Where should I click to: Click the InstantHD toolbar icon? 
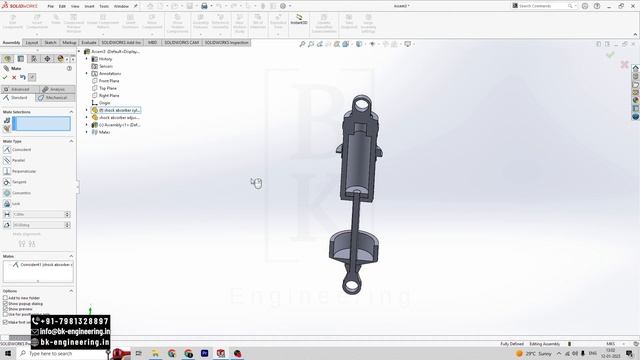click(x=299, y=19)
